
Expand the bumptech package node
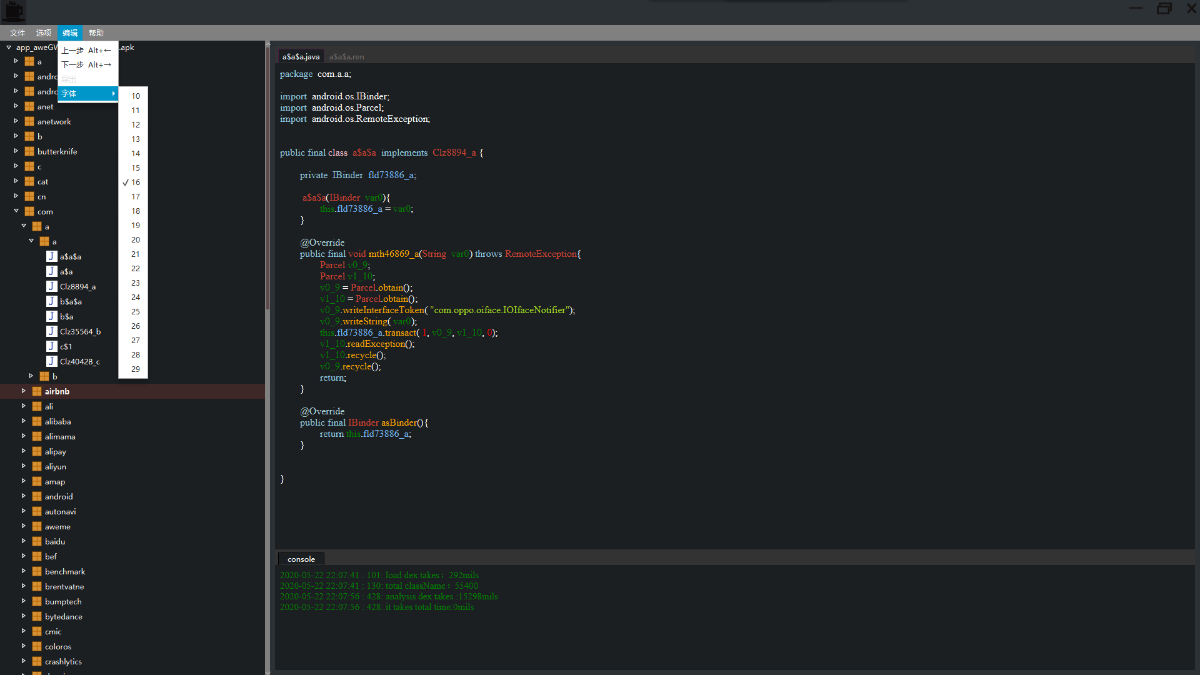[23, 601]
